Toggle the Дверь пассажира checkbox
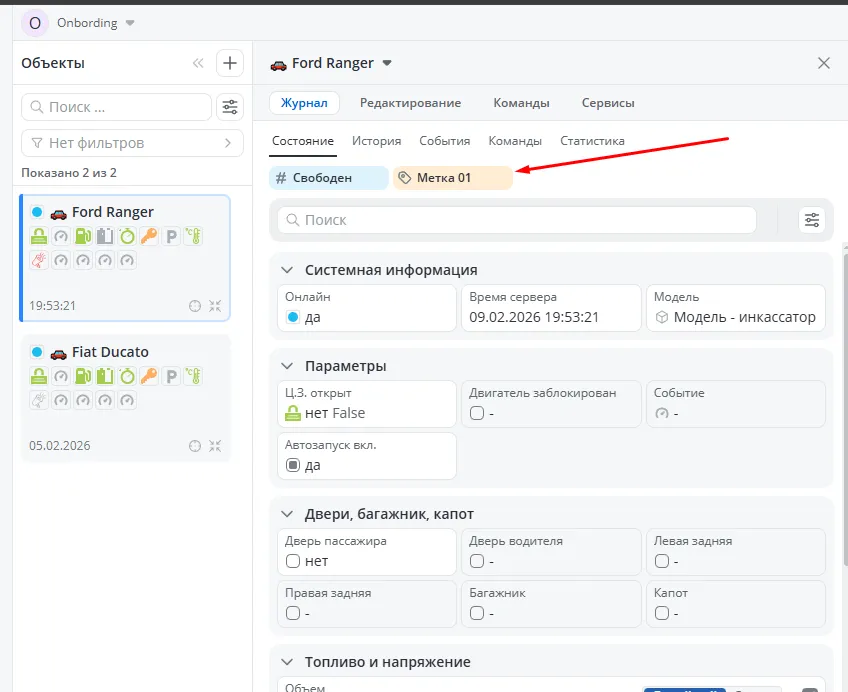This screenshot has width=848, height=692. [293, 561]
